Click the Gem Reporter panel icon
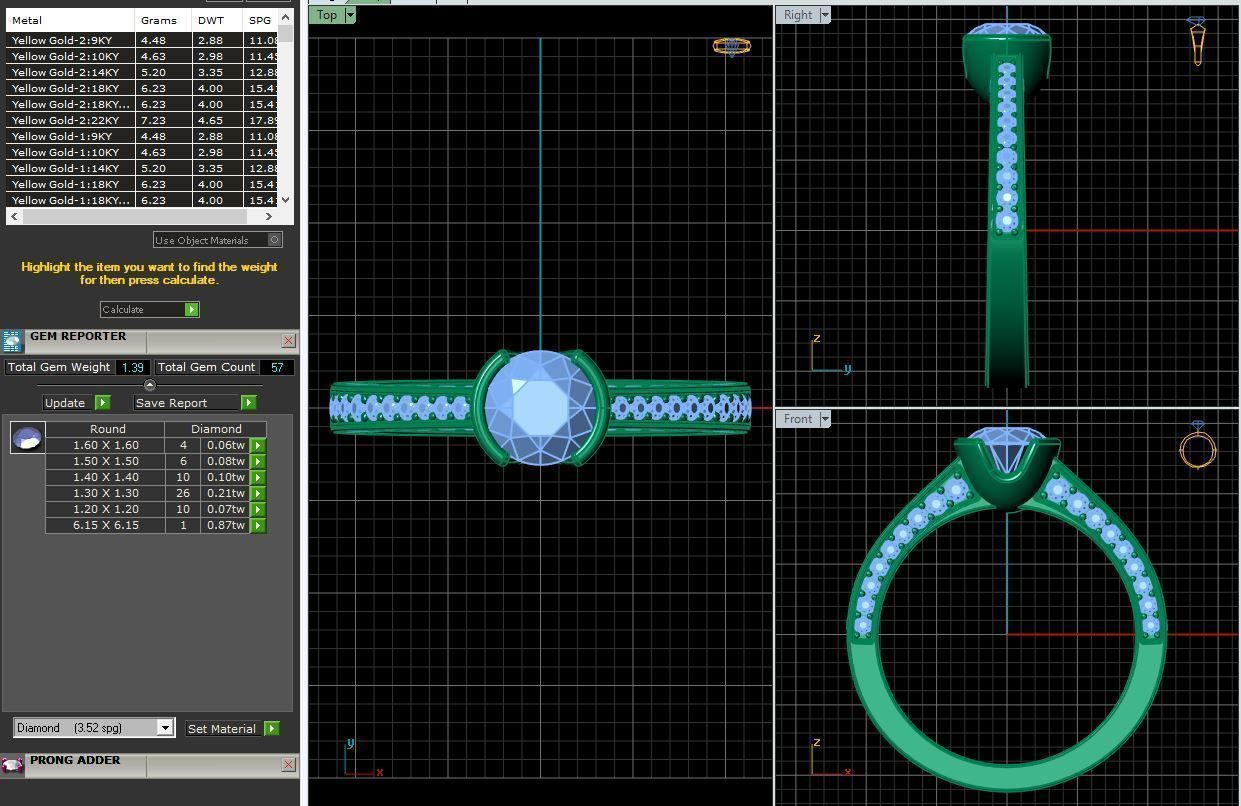Image resolution: width=1241 pixels, height=806 pixels. [12, 342]
